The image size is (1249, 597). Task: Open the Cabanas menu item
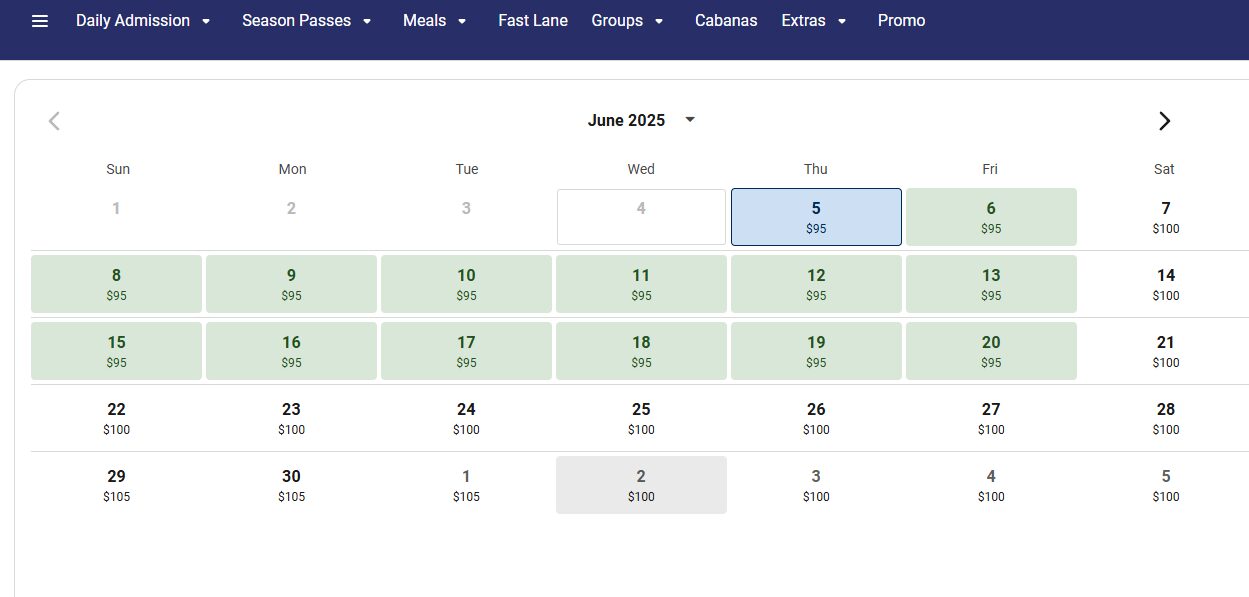pos(726,21)
